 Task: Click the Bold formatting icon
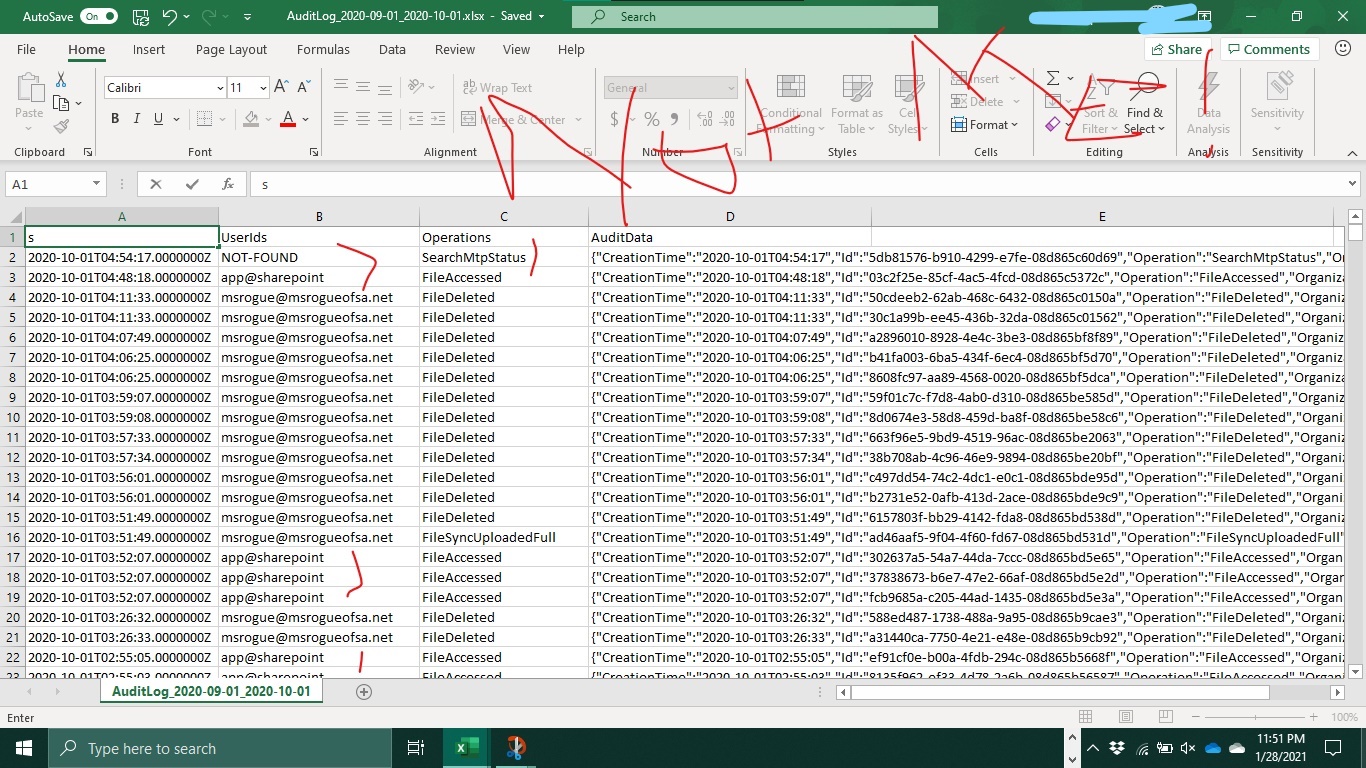coord(115,119)
